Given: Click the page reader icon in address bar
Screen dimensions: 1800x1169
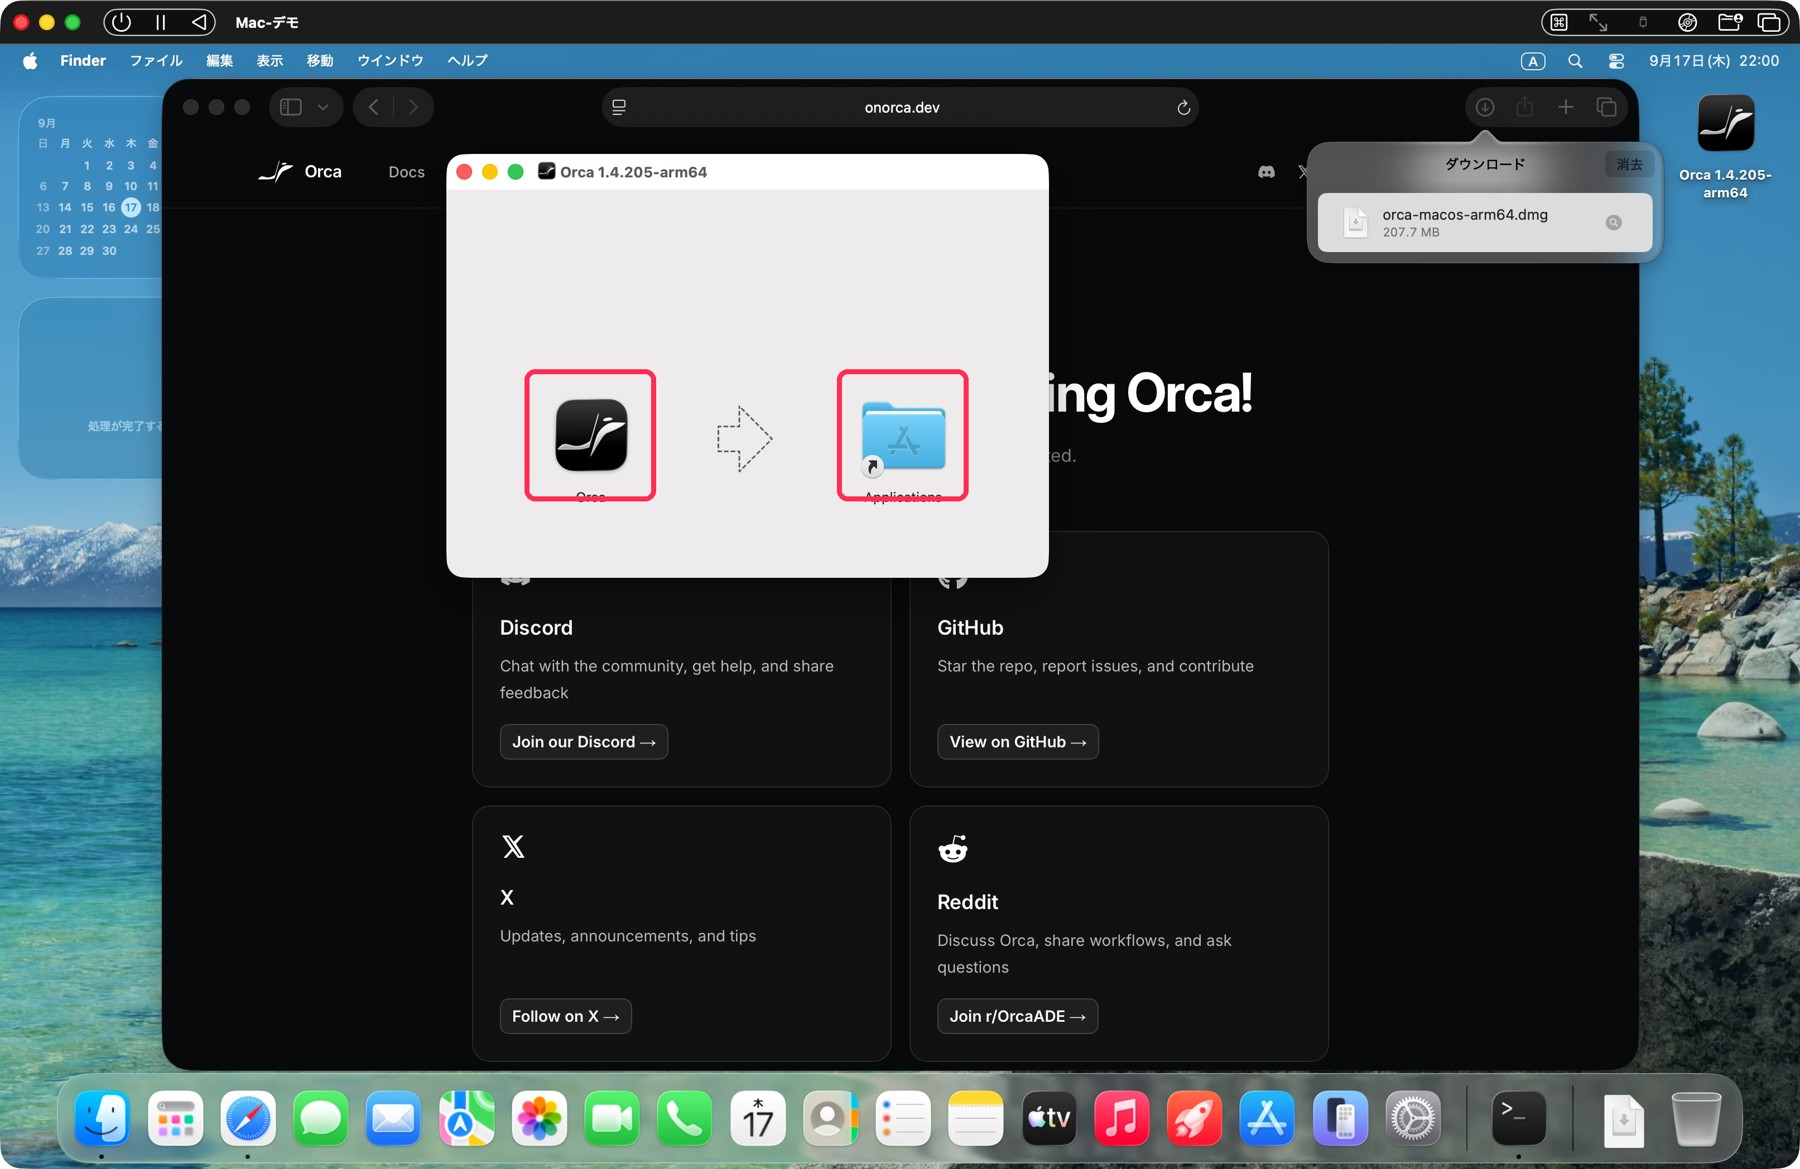Looking at the screenshot, I should tap(619, 107).
